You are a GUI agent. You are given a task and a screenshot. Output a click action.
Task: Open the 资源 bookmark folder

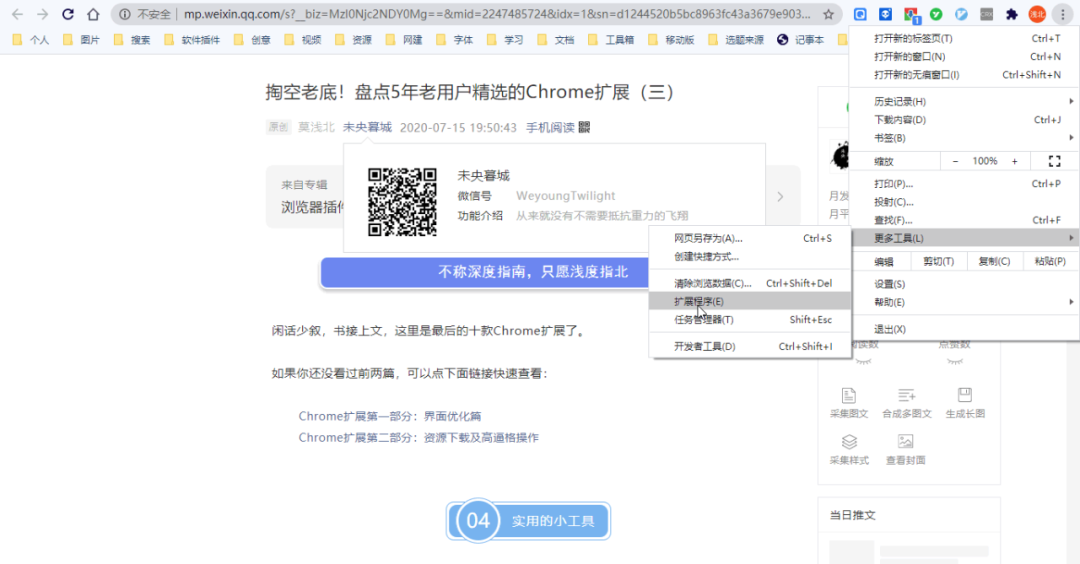[353, 40]
